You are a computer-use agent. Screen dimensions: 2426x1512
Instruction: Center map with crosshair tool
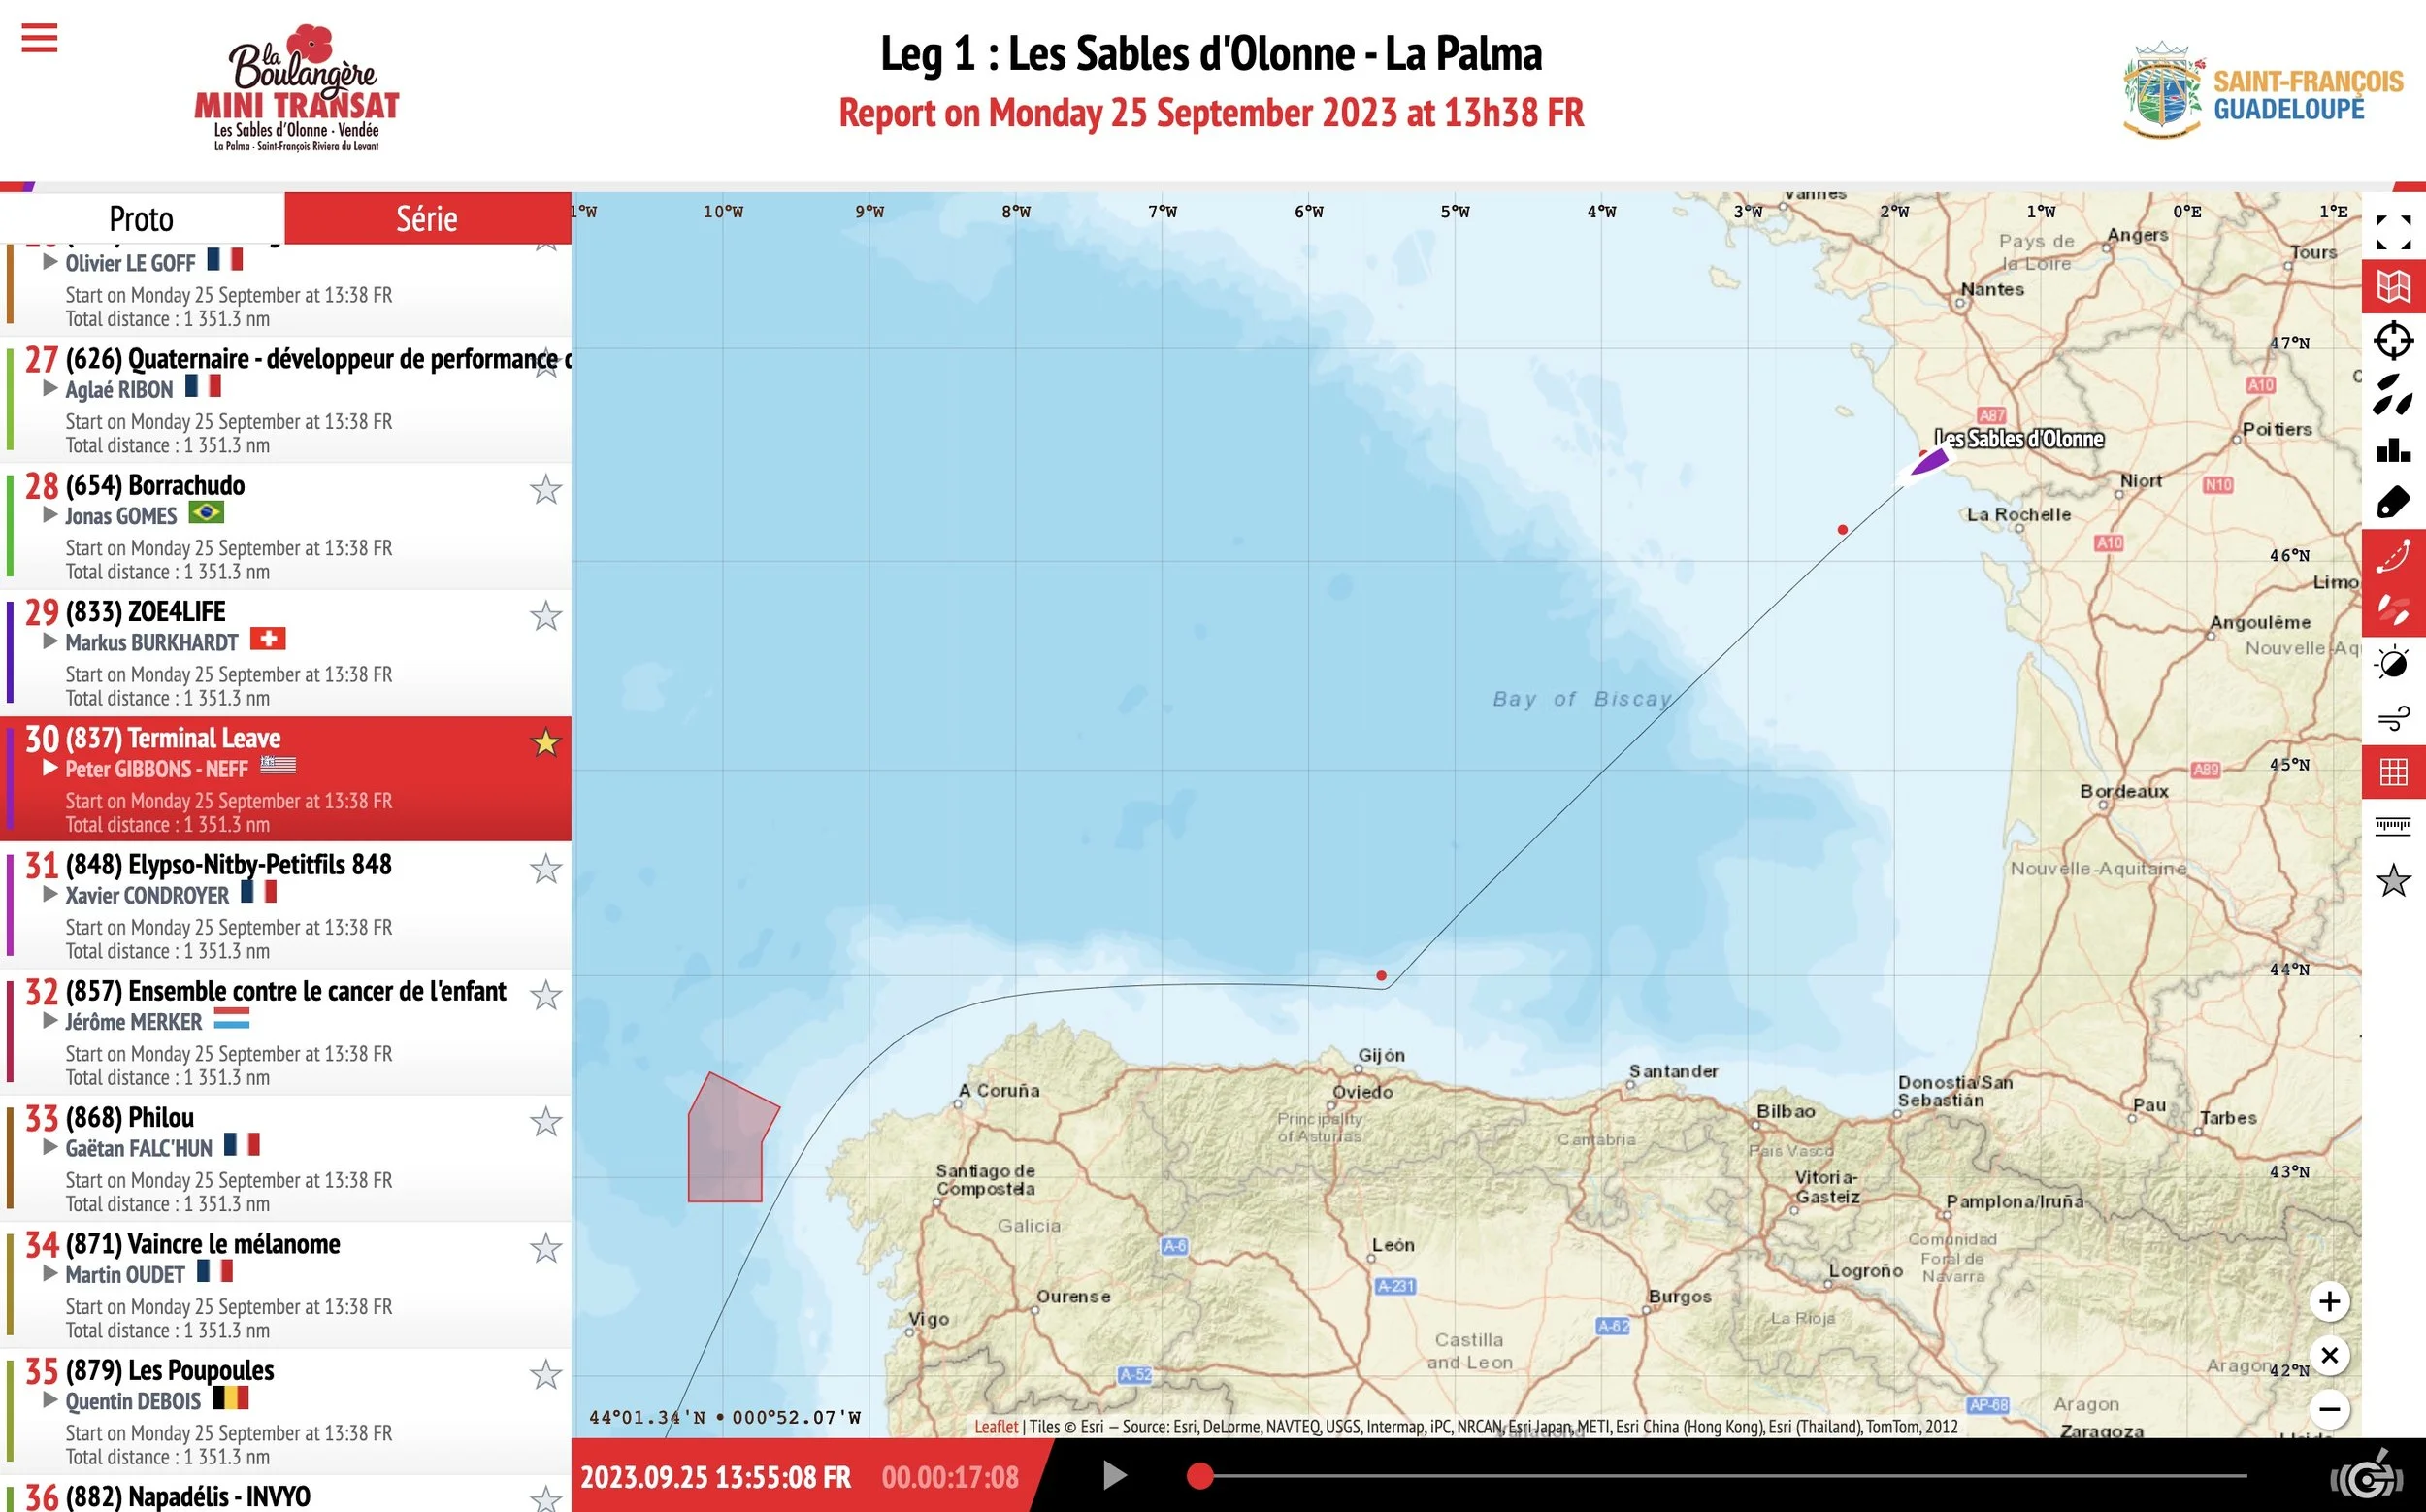pos(2393,341)
